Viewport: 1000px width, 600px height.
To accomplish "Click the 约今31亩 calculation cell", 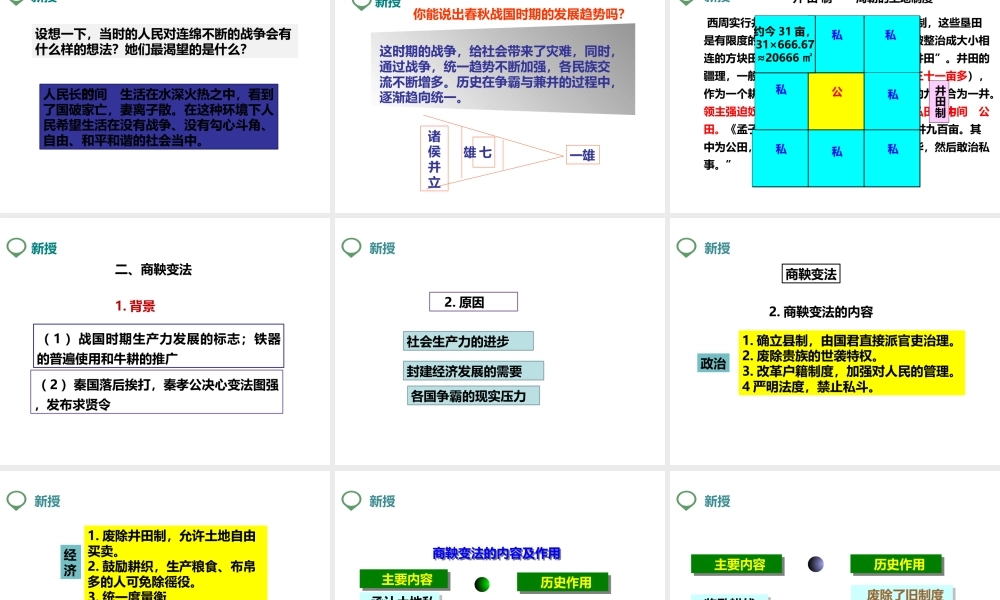I will coord(784,44).
